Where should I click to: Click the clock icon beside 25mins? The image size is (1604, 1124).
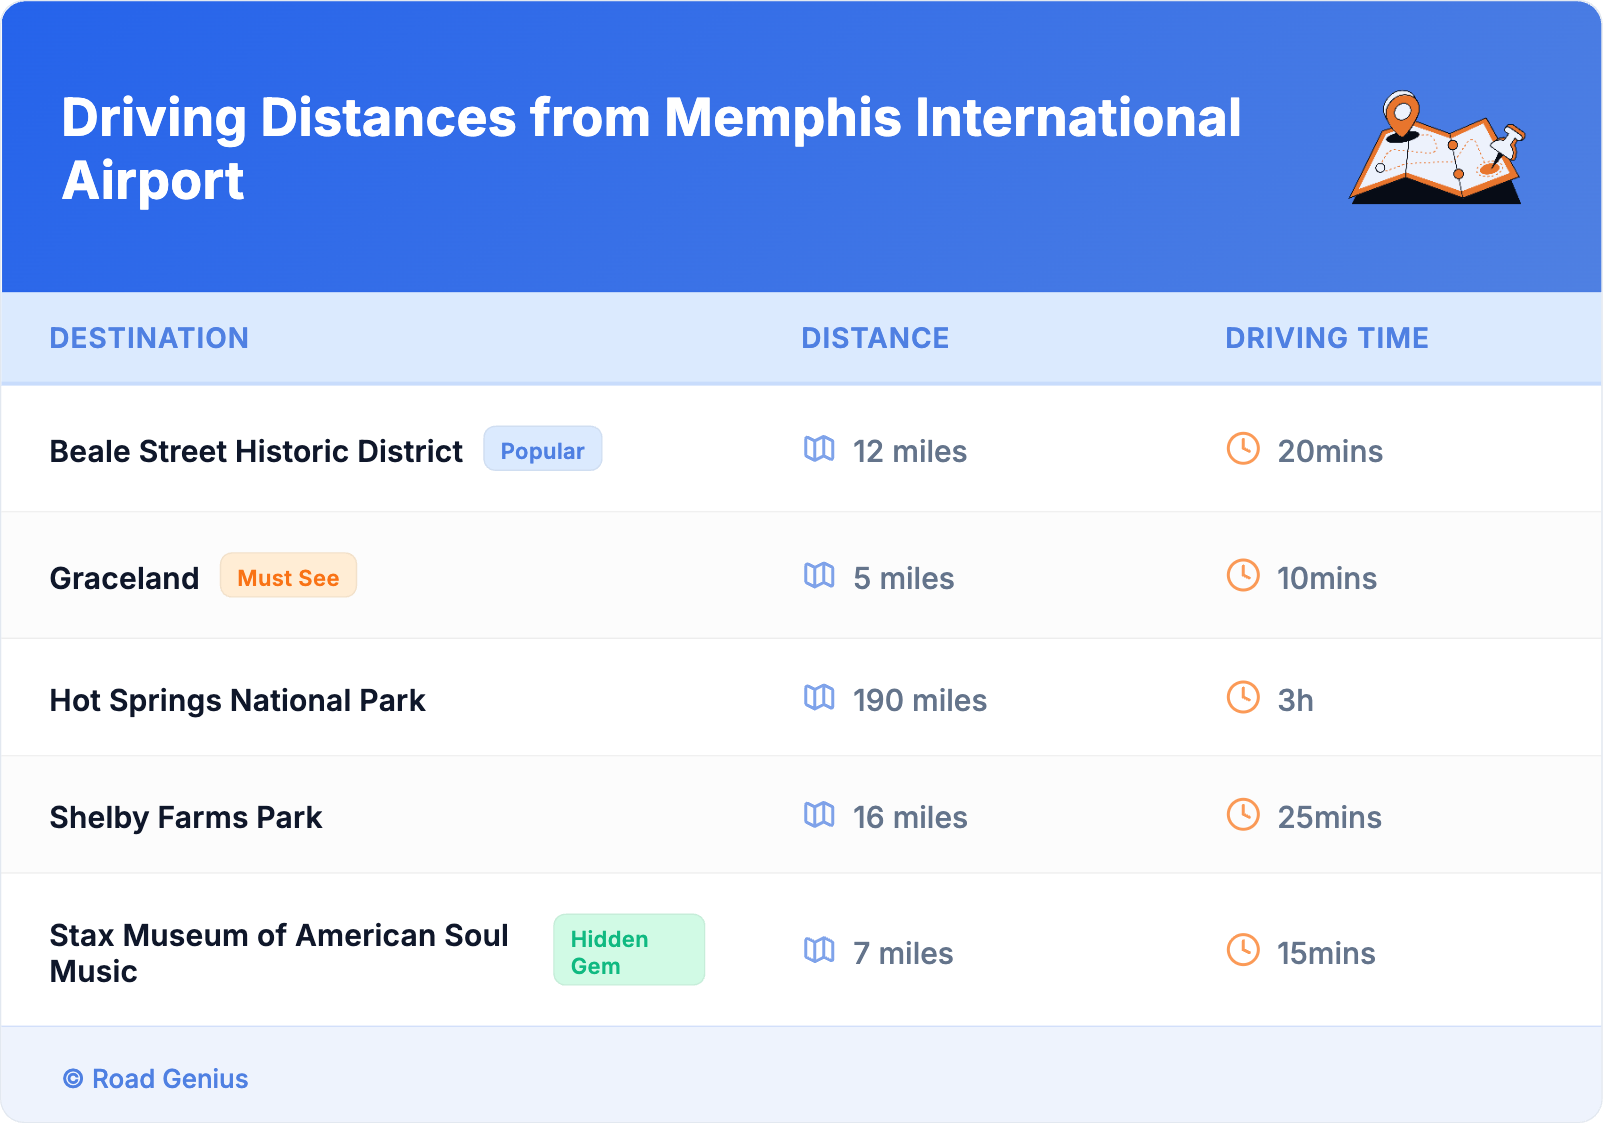(1243, 815)
